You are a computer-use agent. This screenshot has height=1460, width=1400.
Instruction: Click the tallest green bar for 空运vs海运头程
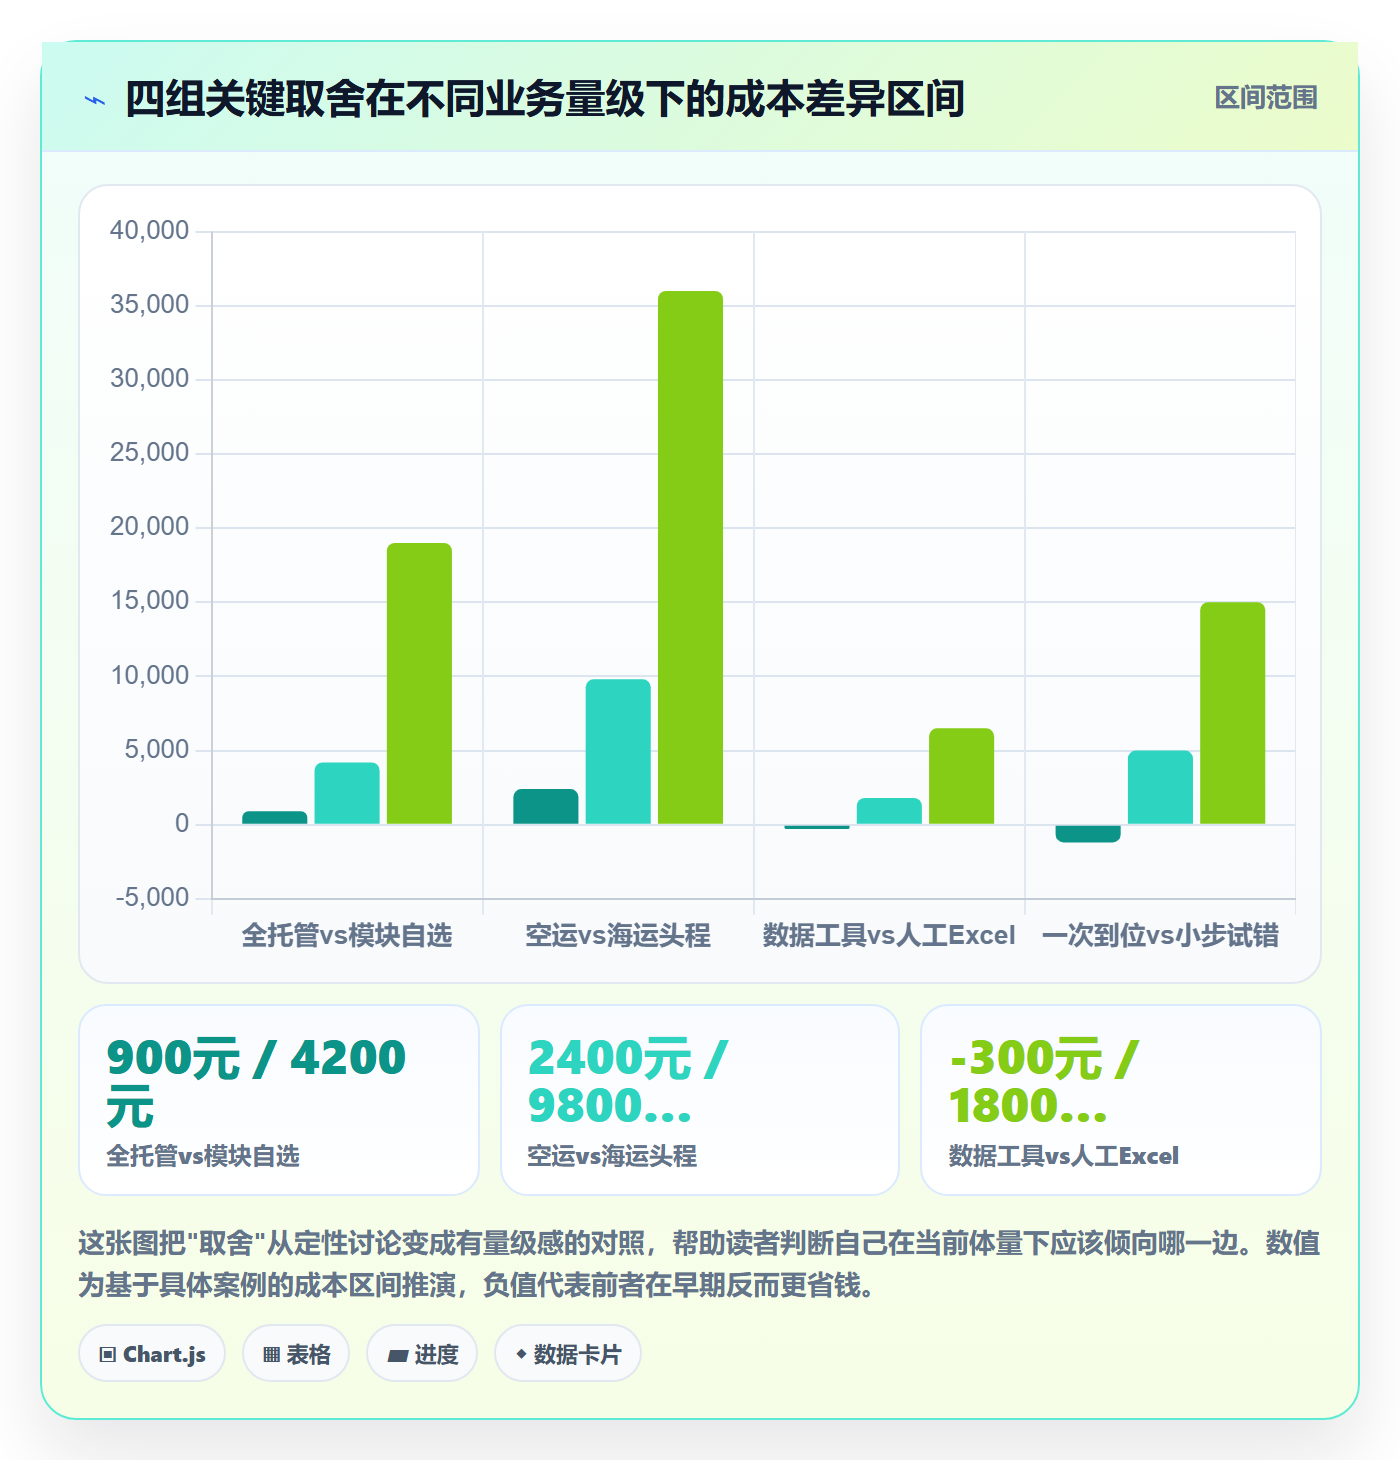(690, 557)
